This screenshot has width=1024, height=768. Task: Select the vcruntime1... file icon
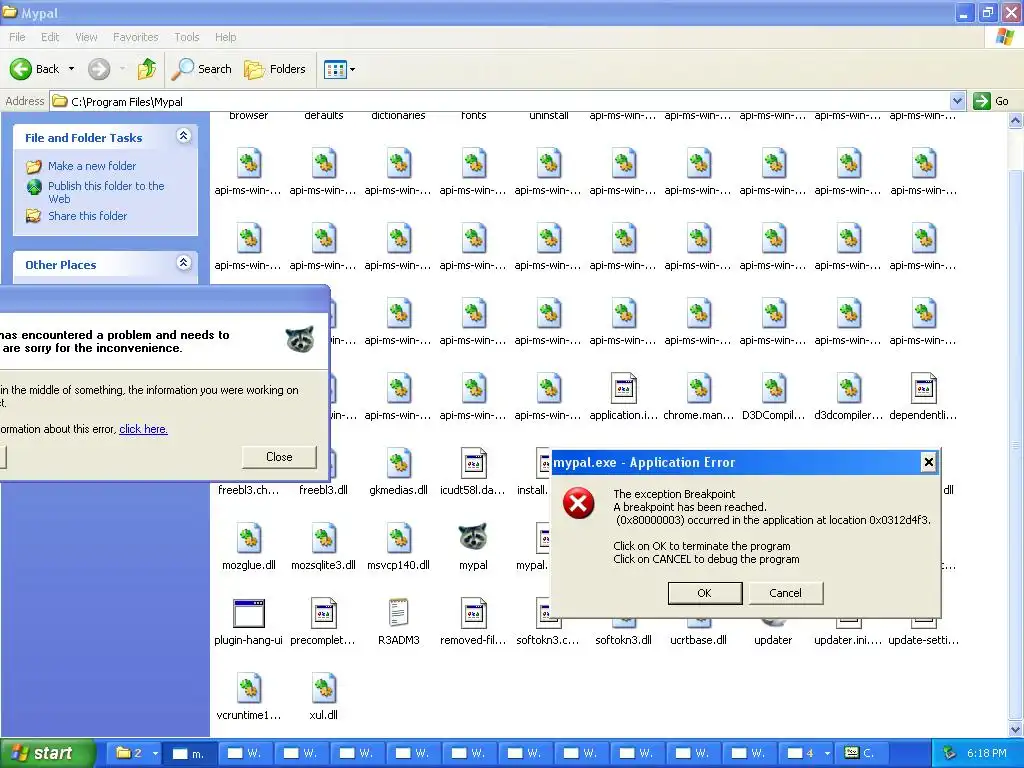click(249, 688)
